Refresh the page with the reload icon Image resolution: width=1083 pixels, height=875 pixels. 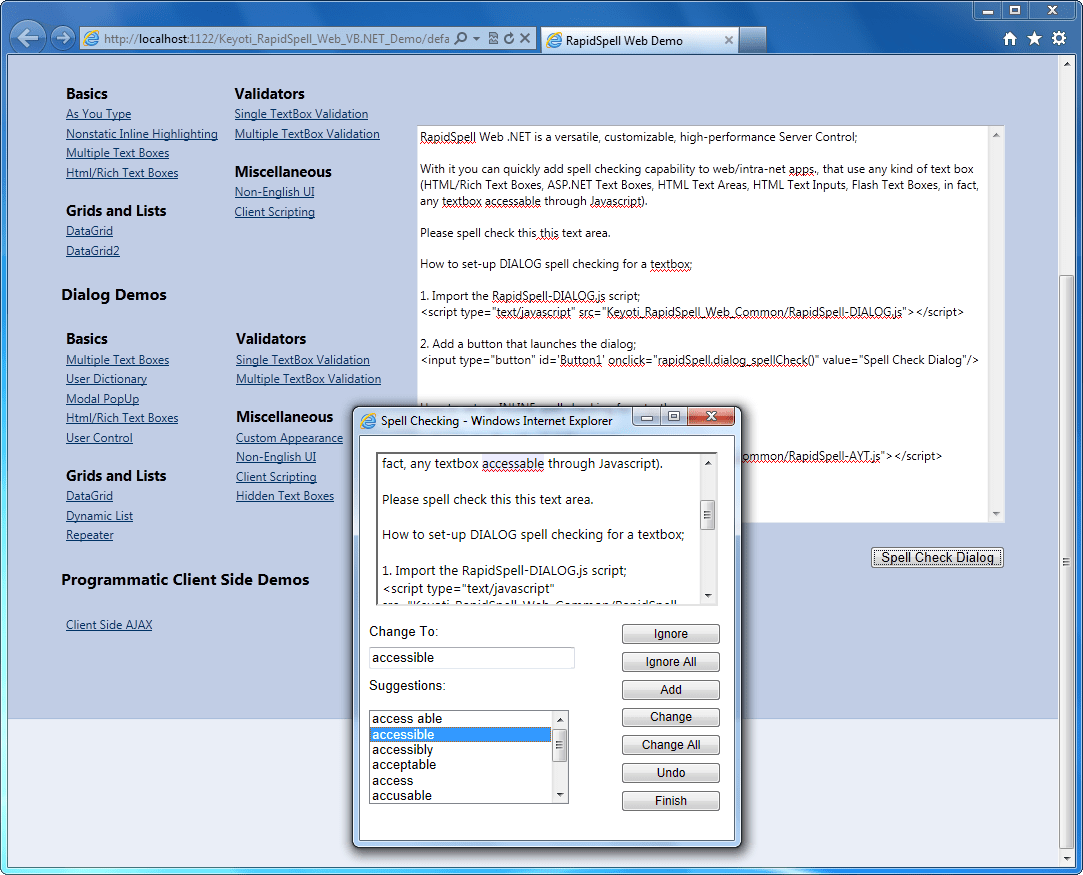(509, 39)
